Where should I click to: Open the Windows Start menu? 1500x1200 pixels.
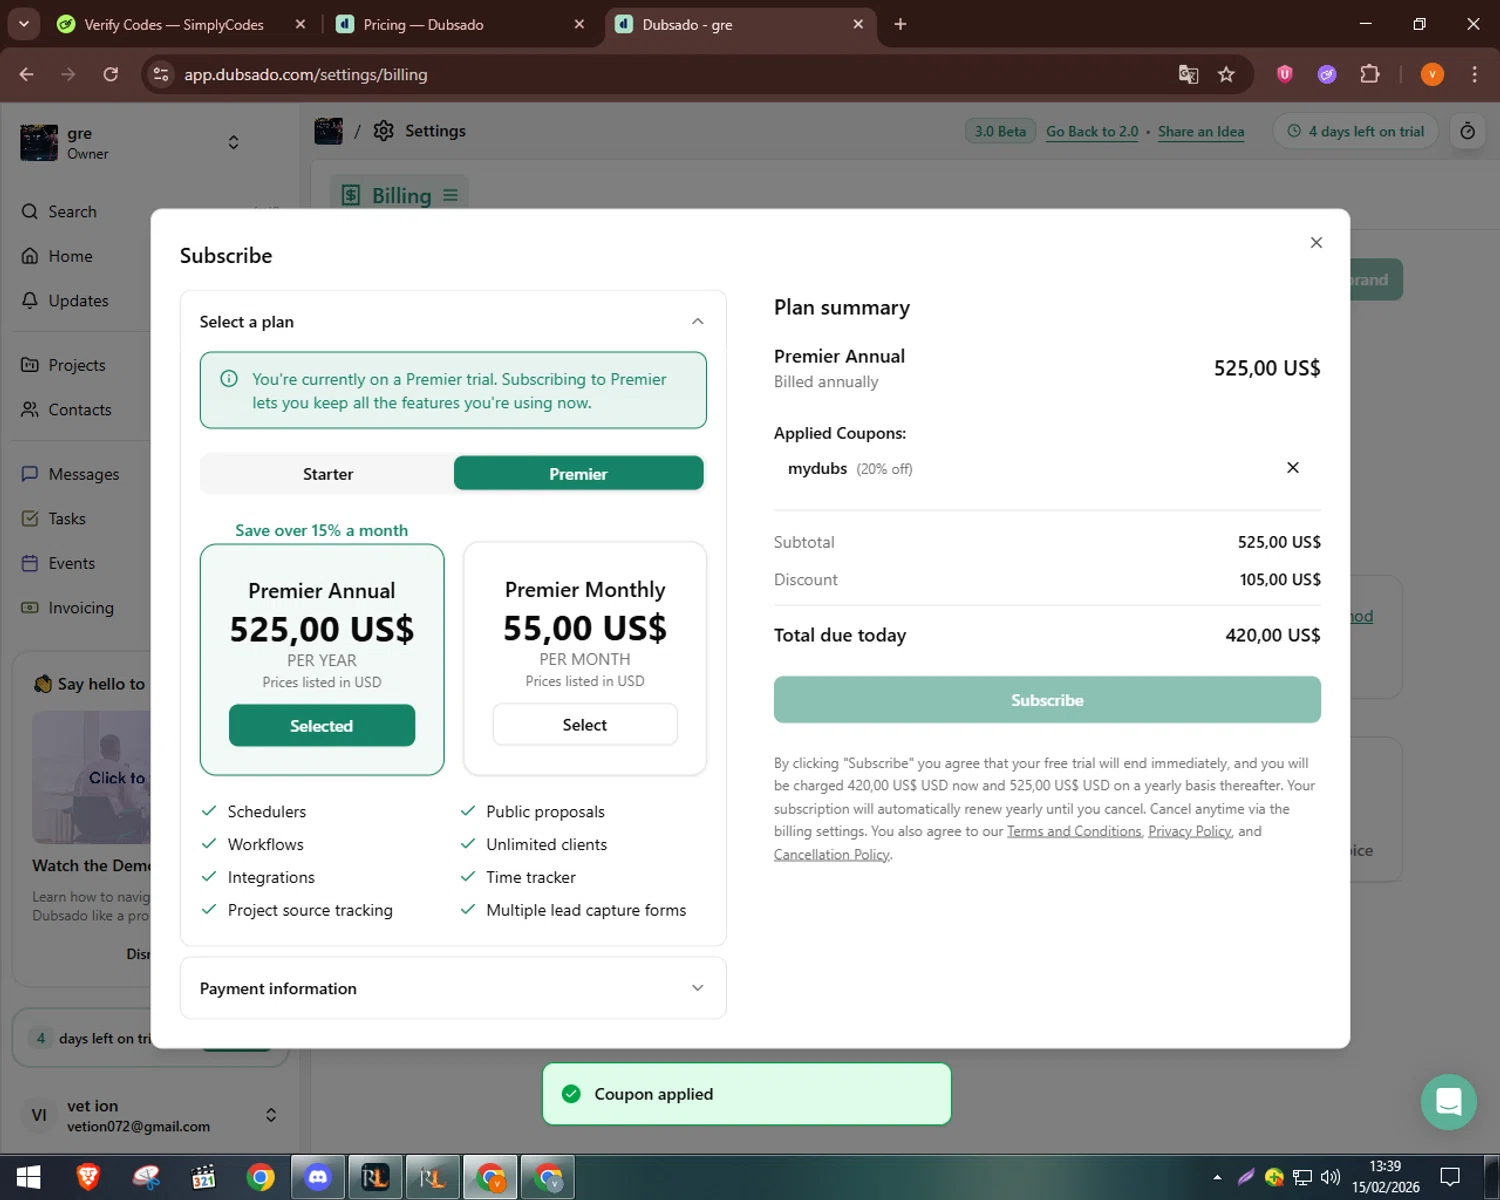click(x=28, y=1177)
